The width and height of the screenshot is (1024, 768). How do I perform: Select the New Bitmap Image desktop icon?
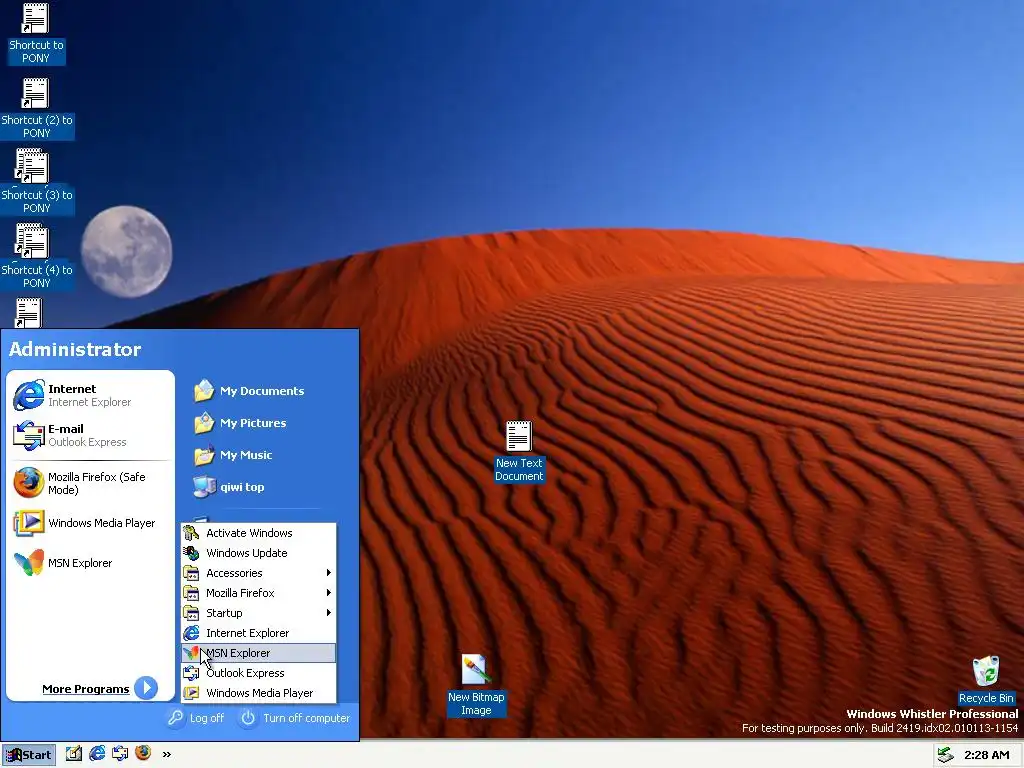click(476, 684)
